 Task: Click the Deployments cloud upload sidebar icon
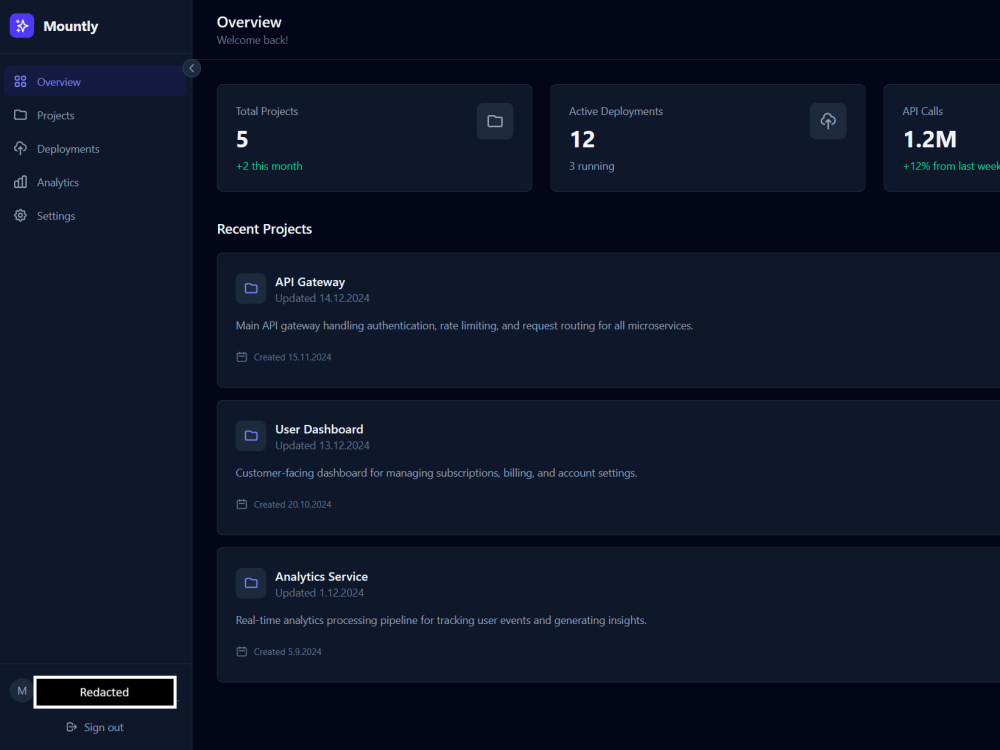pyautogui.click(x=20, y=149)
